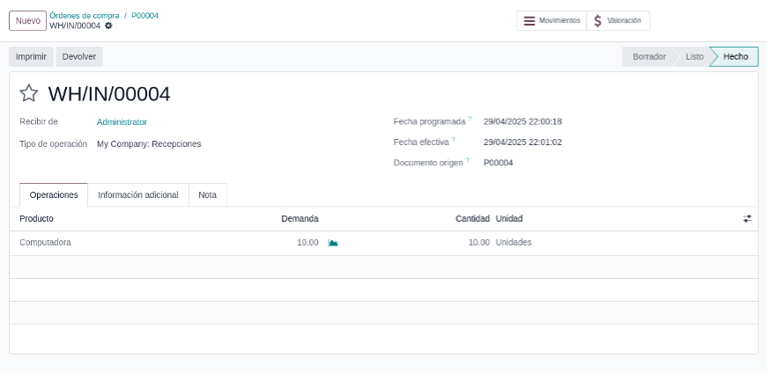Click the Imprimir button

point(31,57)
